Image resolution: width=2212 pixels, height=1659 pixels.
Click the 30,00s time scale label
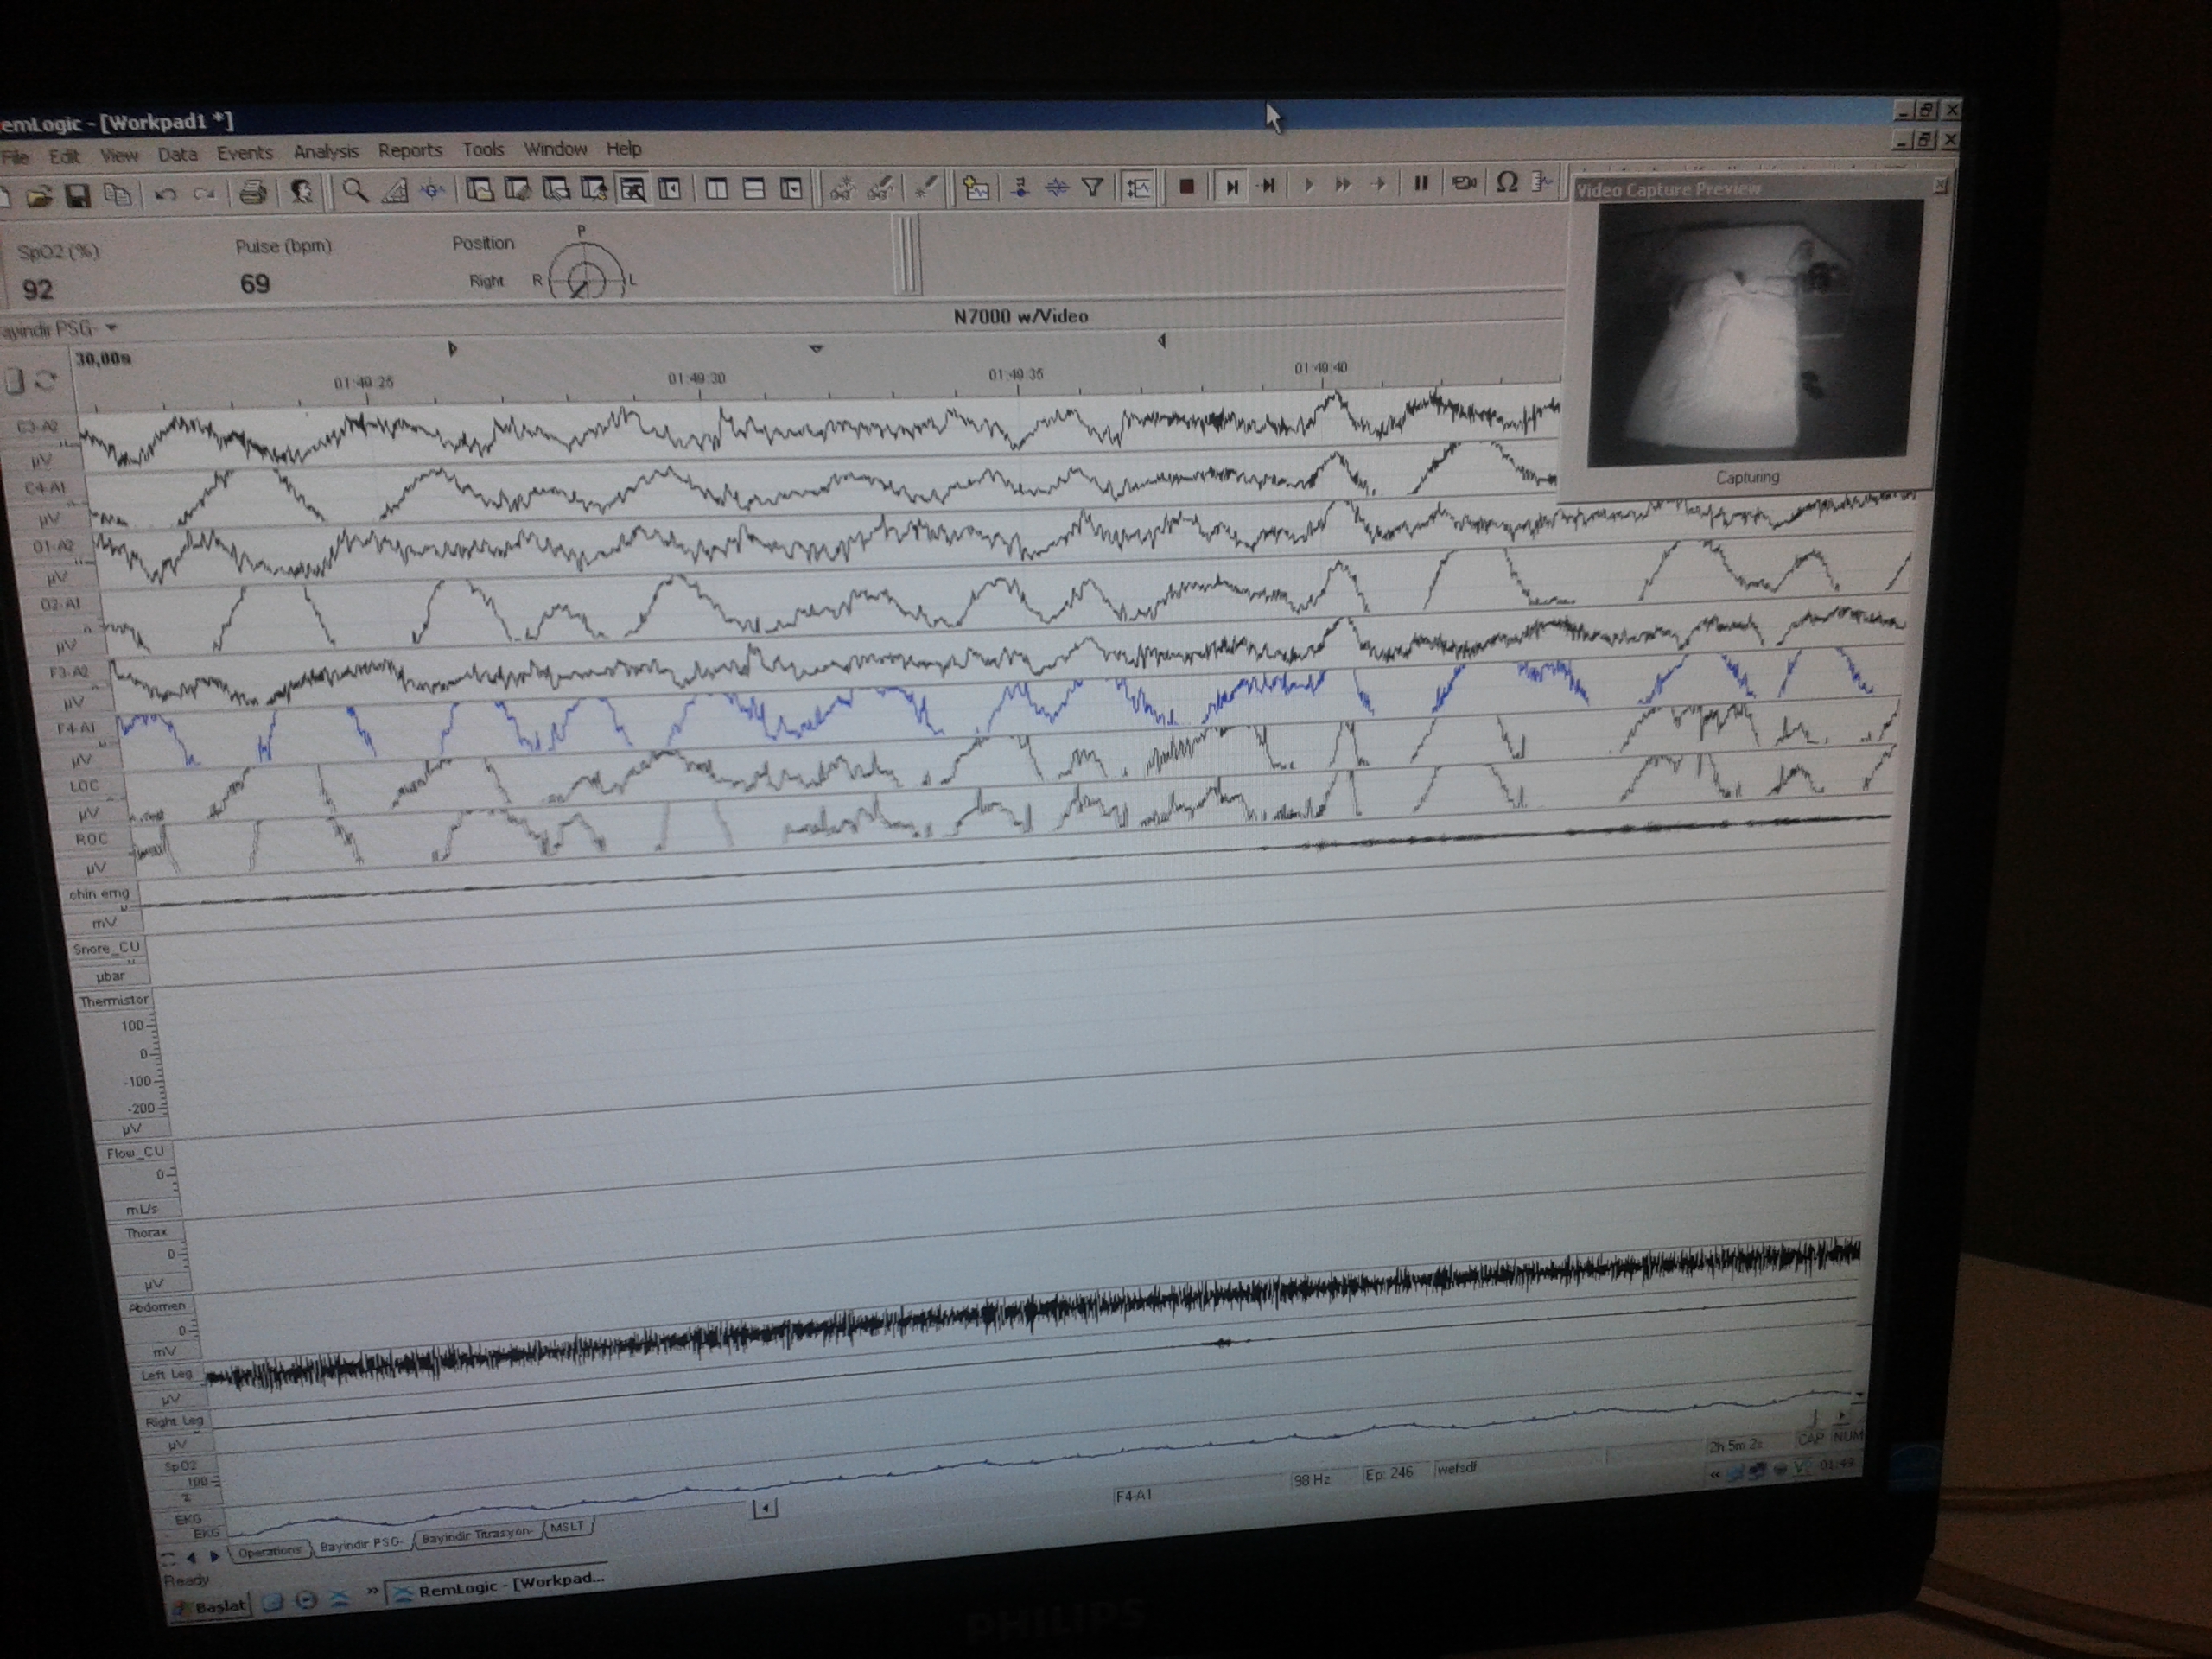(x=103, y=358)
